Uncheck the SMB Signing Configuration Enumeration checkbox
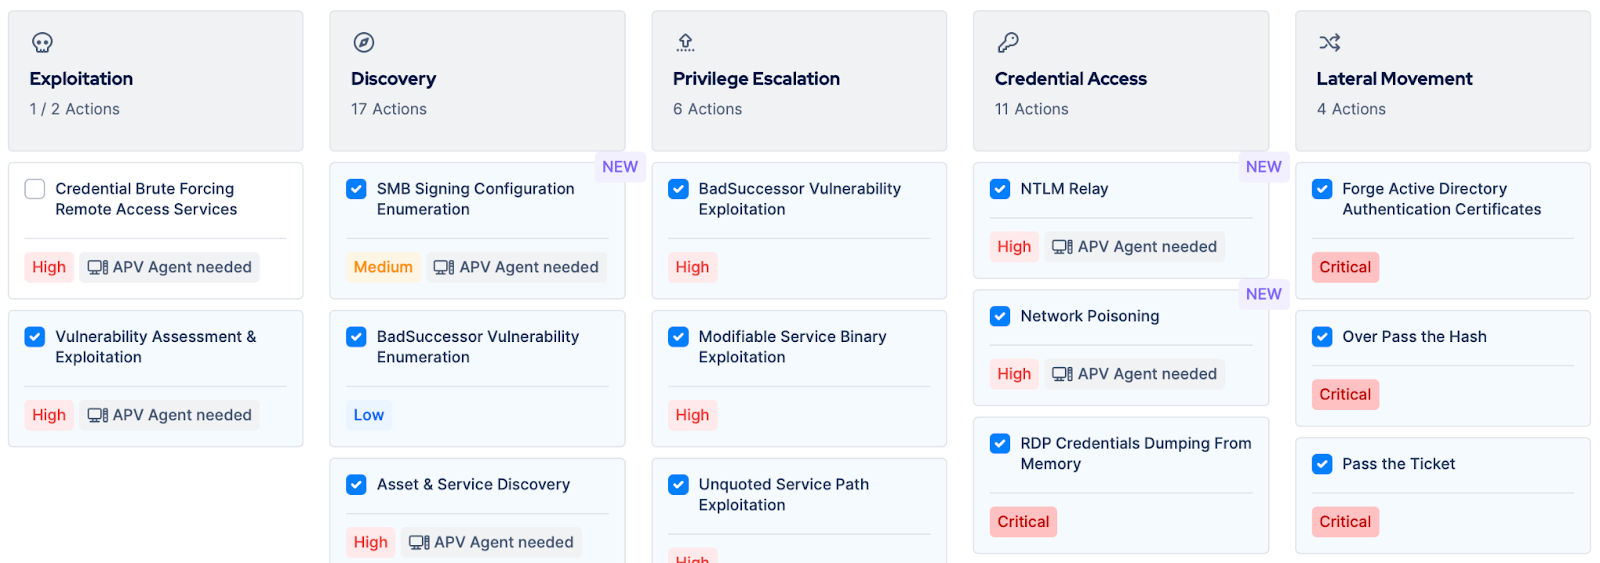 tap(356, 189)
